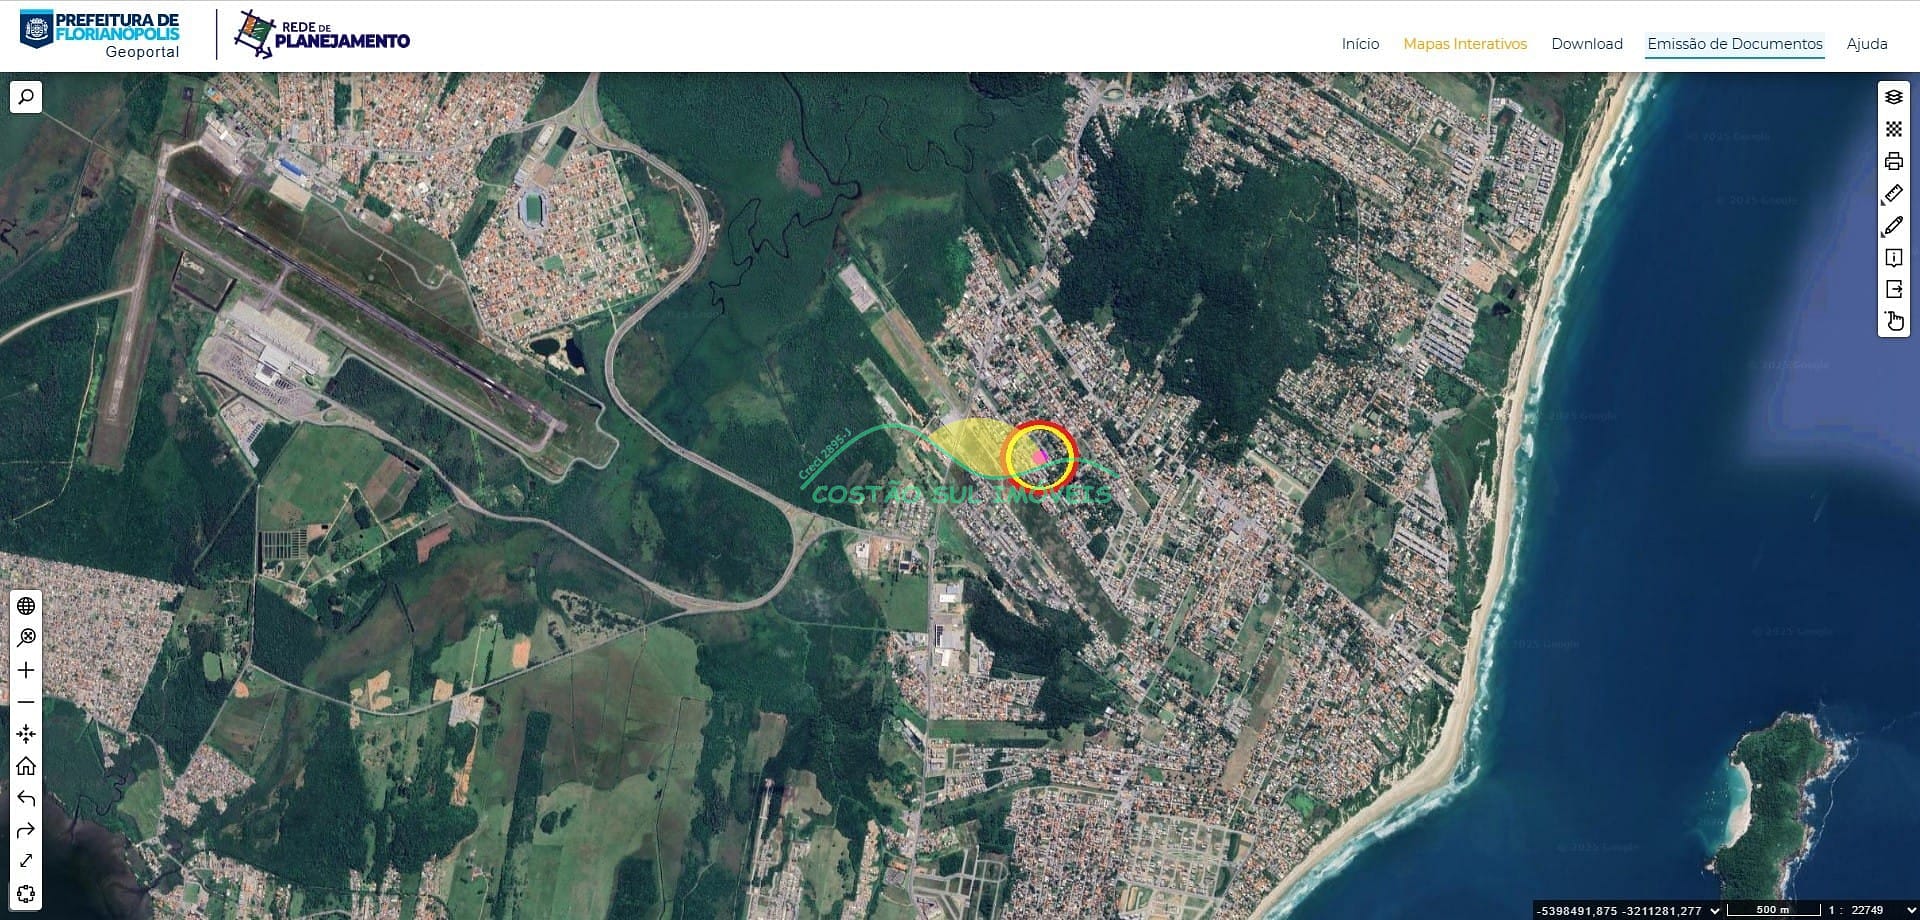
Task: Open the layers panel icon
Action: (1893, 97)
